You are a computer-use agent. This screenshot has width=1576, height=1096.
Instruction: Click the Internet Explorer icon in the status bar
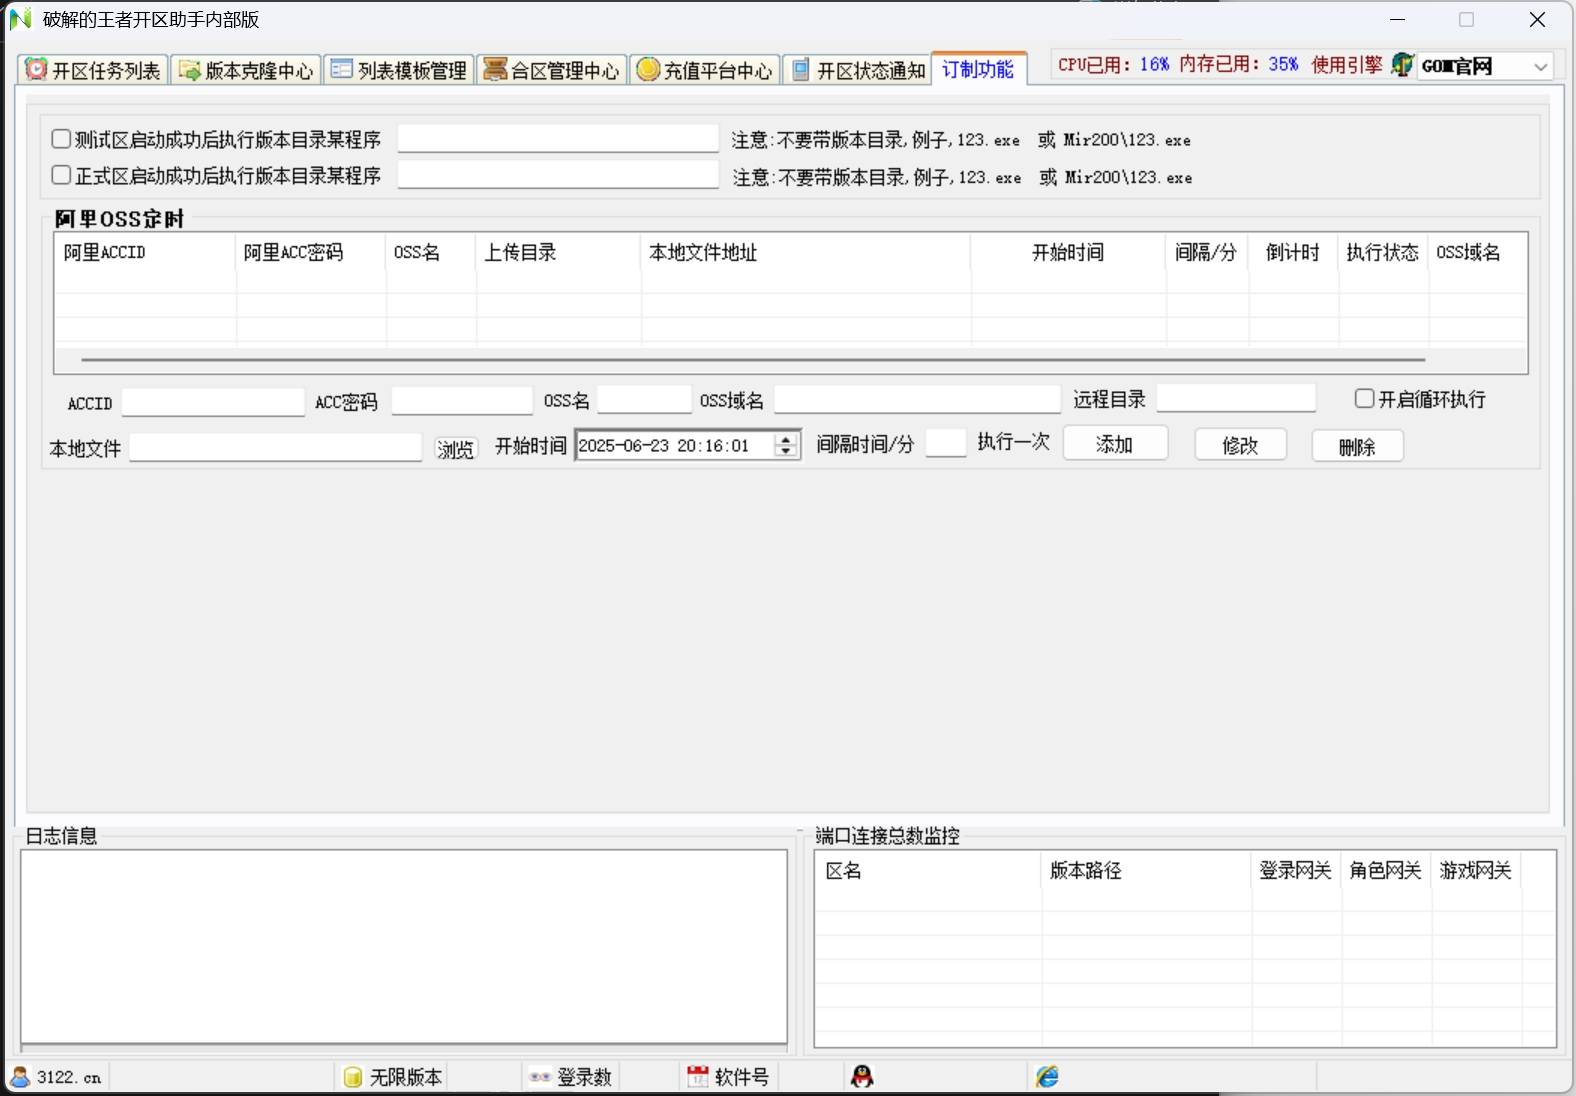pos(1047,1076)
